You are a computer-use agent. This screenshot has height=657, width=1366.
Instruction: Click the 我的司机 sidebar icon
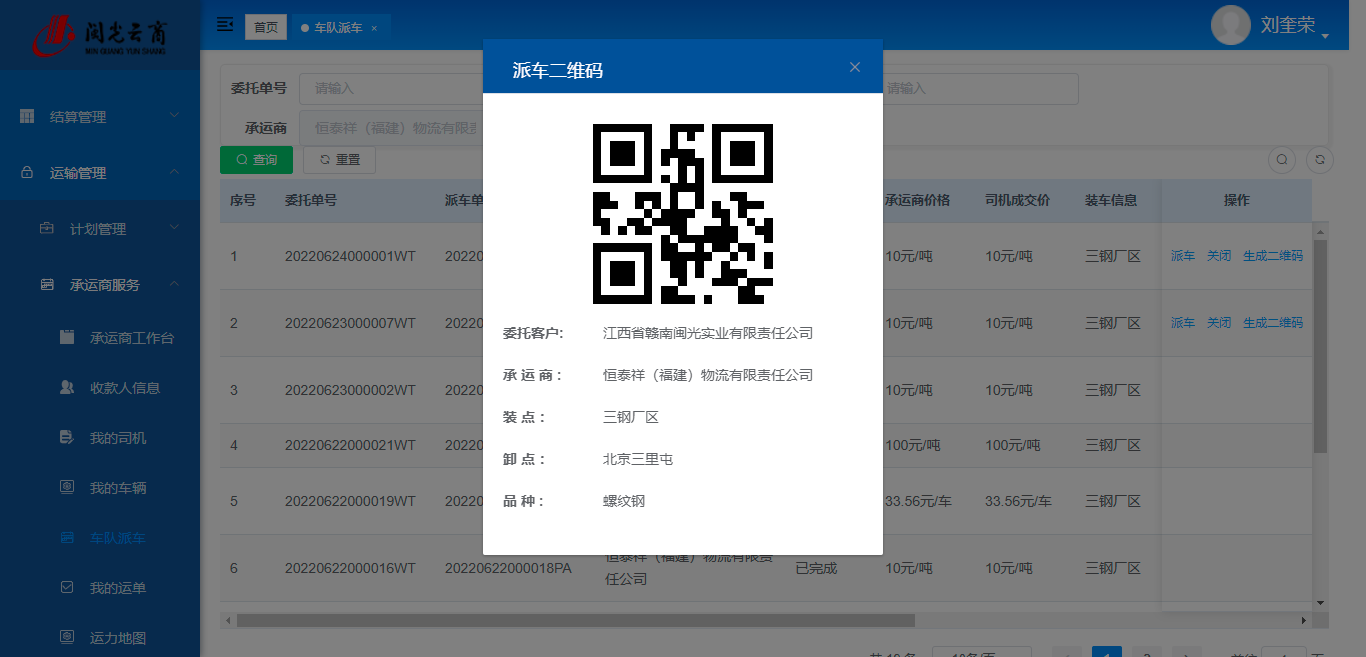point(67,438)
